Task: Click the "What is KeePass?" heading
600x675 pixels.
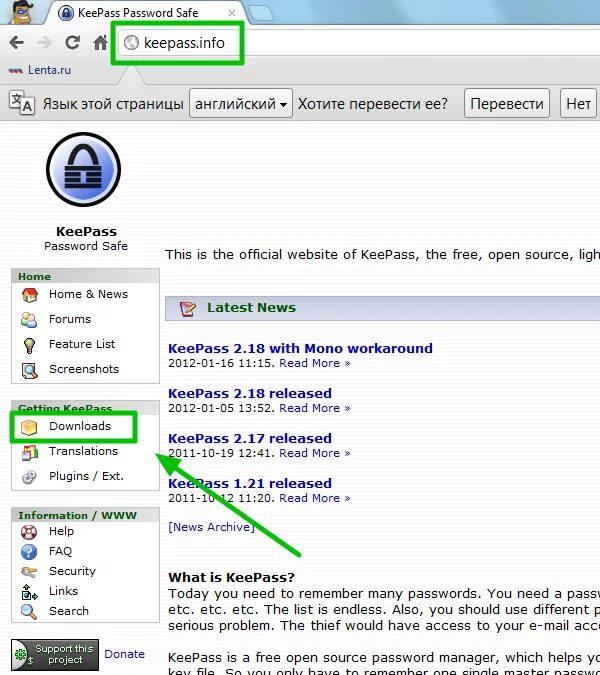Action: click(x=231, y=577)
